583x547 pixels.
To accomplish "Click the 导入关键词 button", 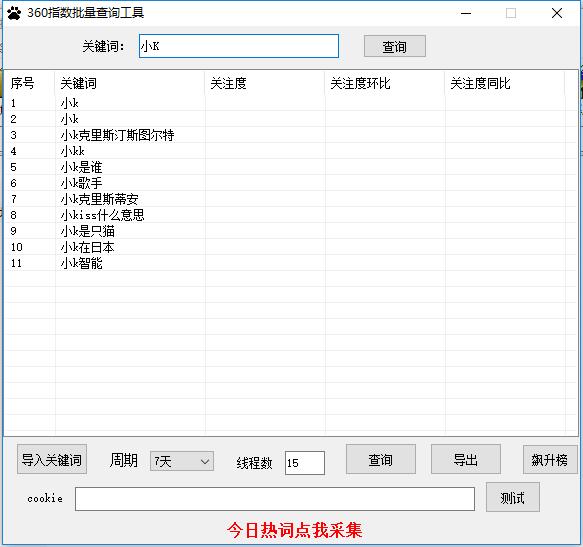I will pyautogui.click(x=52, y=459).
